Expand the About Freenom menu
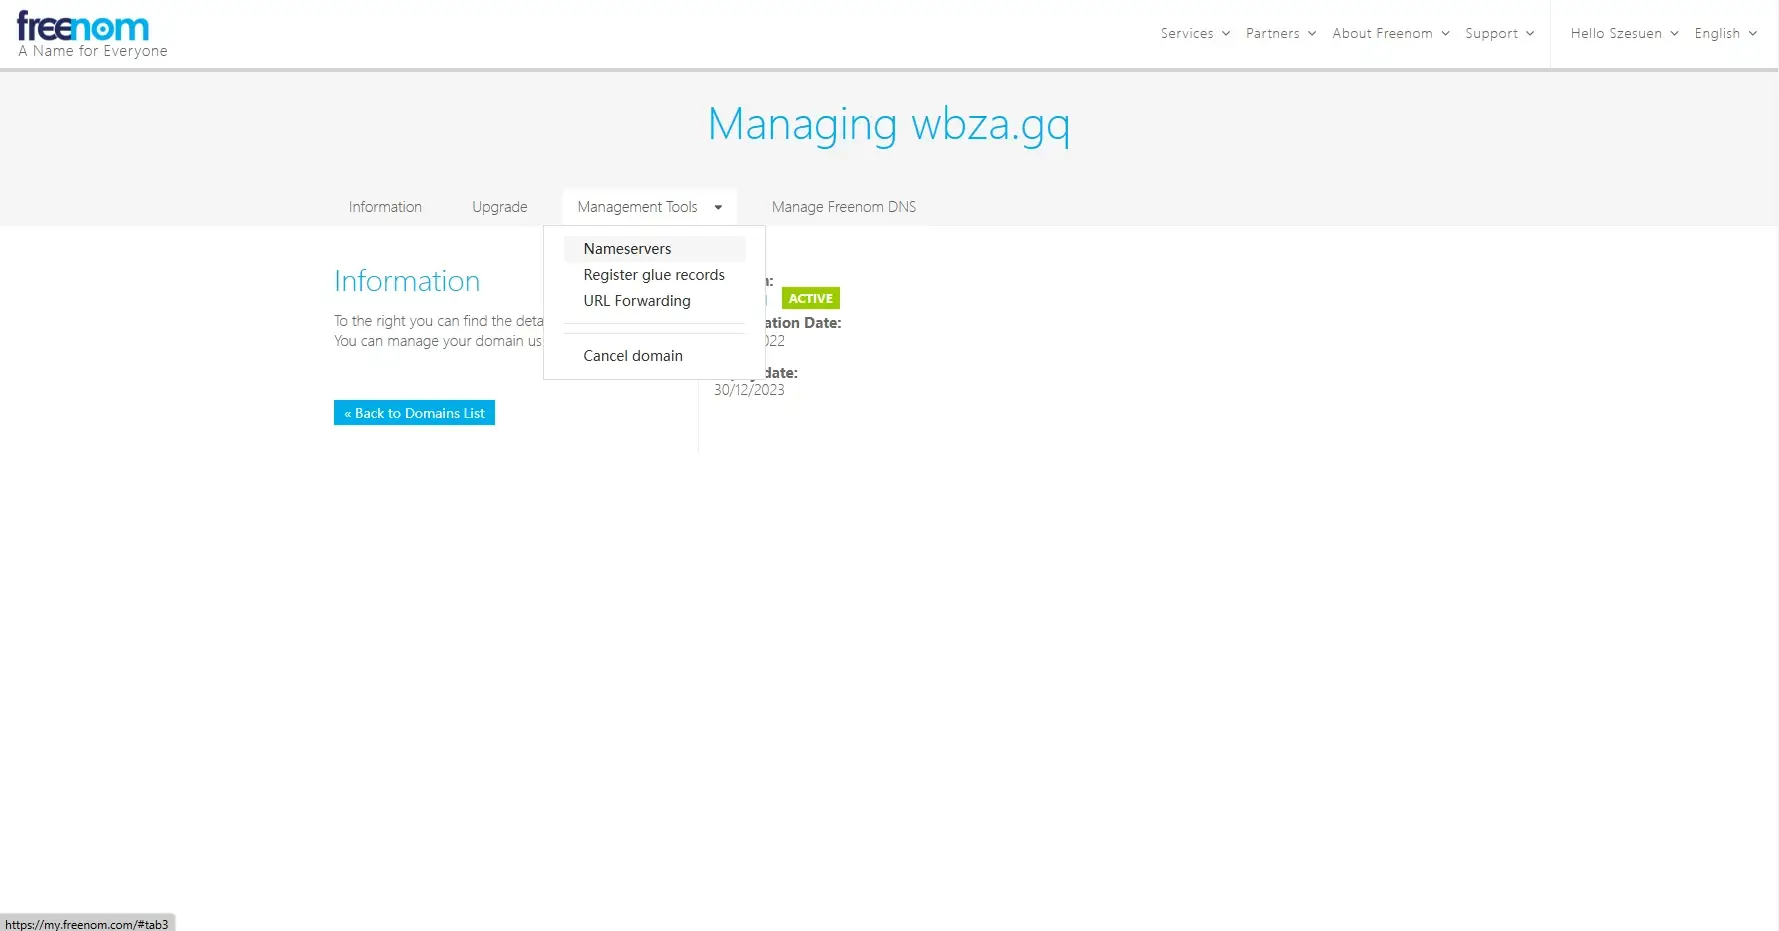The height and width of the screenshot is (931, 1779). tap(1390, 33)
